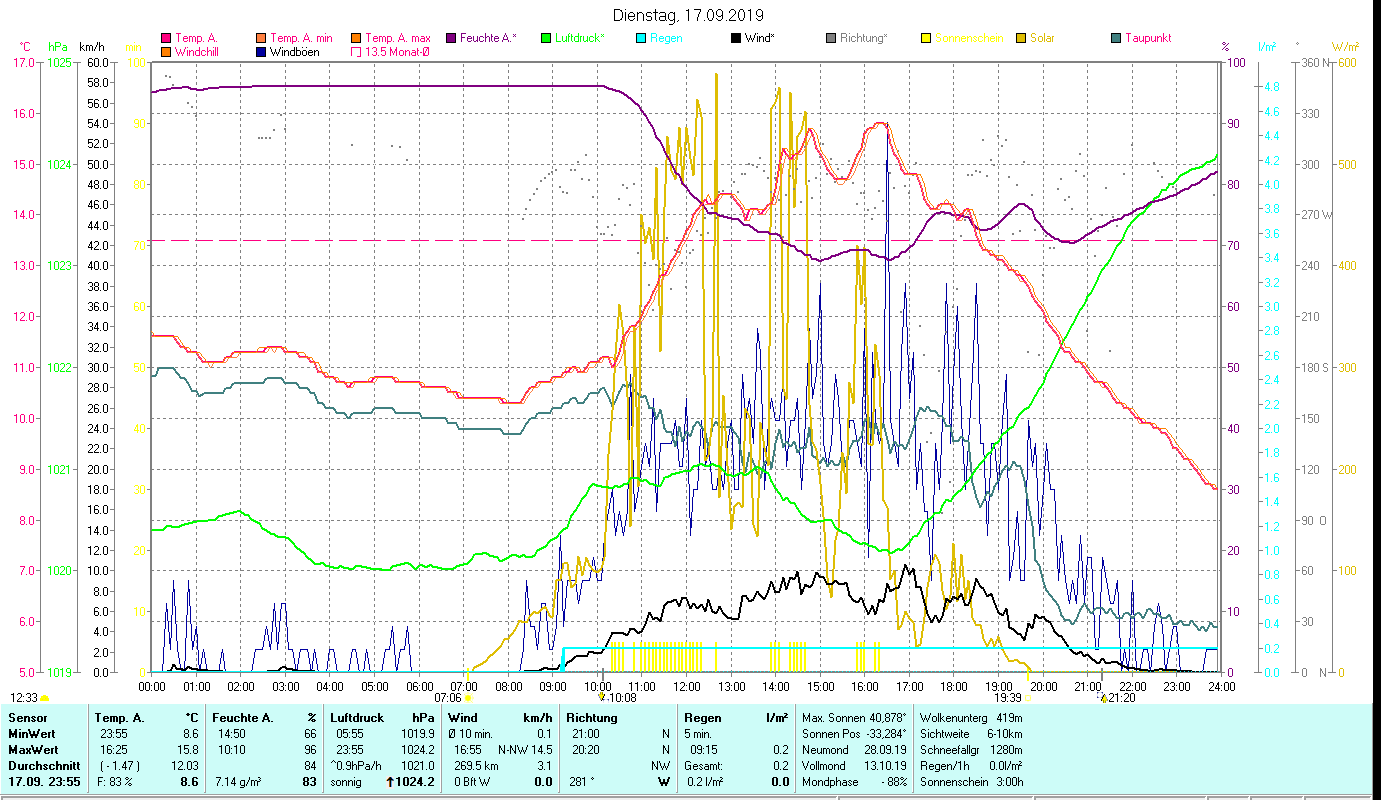Image resolution: width=1381 pixels, height=800 pixels.
Task: Click the rising pressure arrow before 1024.2
Action: tap(390, 782)
